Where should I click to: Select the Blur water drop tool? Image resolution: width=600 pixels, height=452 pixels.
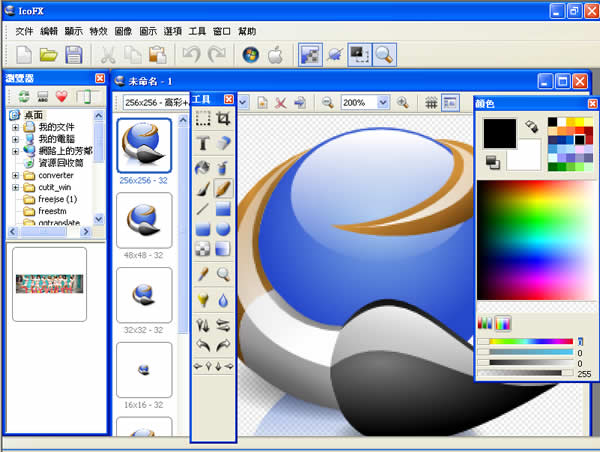pyautogui.click(x=223, y=300)
